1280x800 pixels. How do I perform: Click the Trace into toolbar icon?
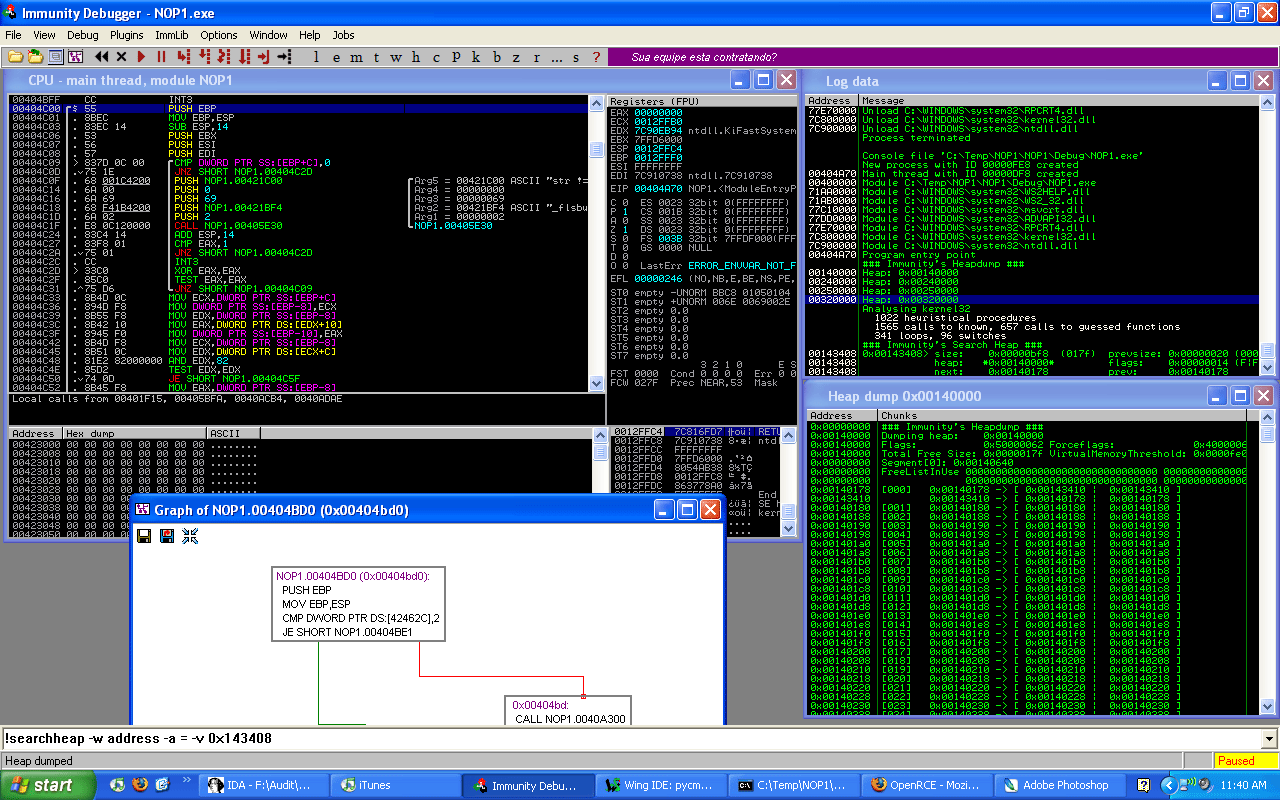pyautogui.click(x=224, y=57)
